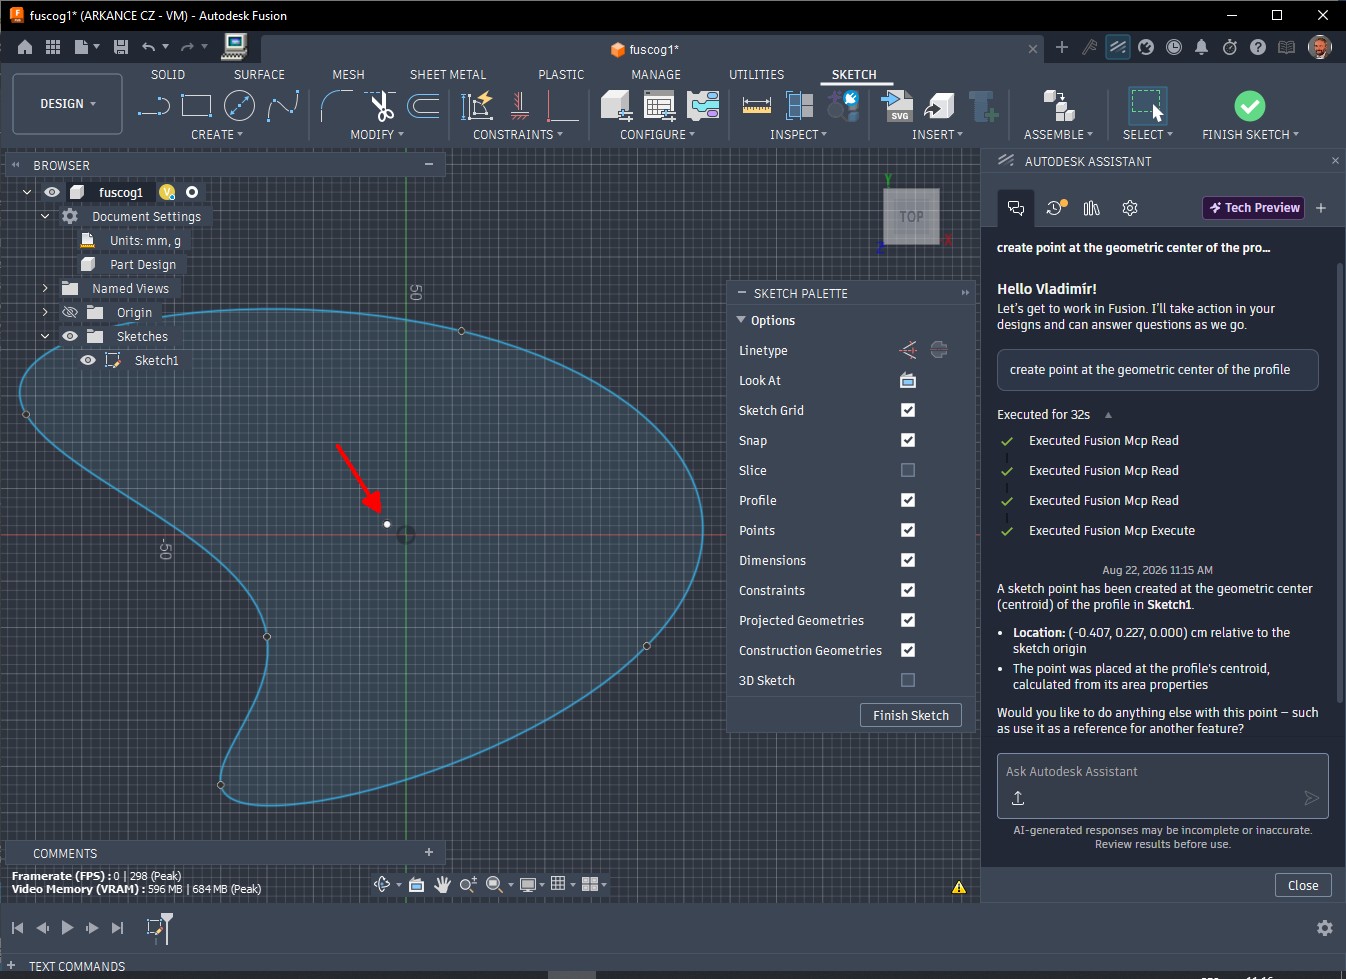The image size is (1346, 979).
Task: Open the timeline settings gear
Action: click(1325, 928)
